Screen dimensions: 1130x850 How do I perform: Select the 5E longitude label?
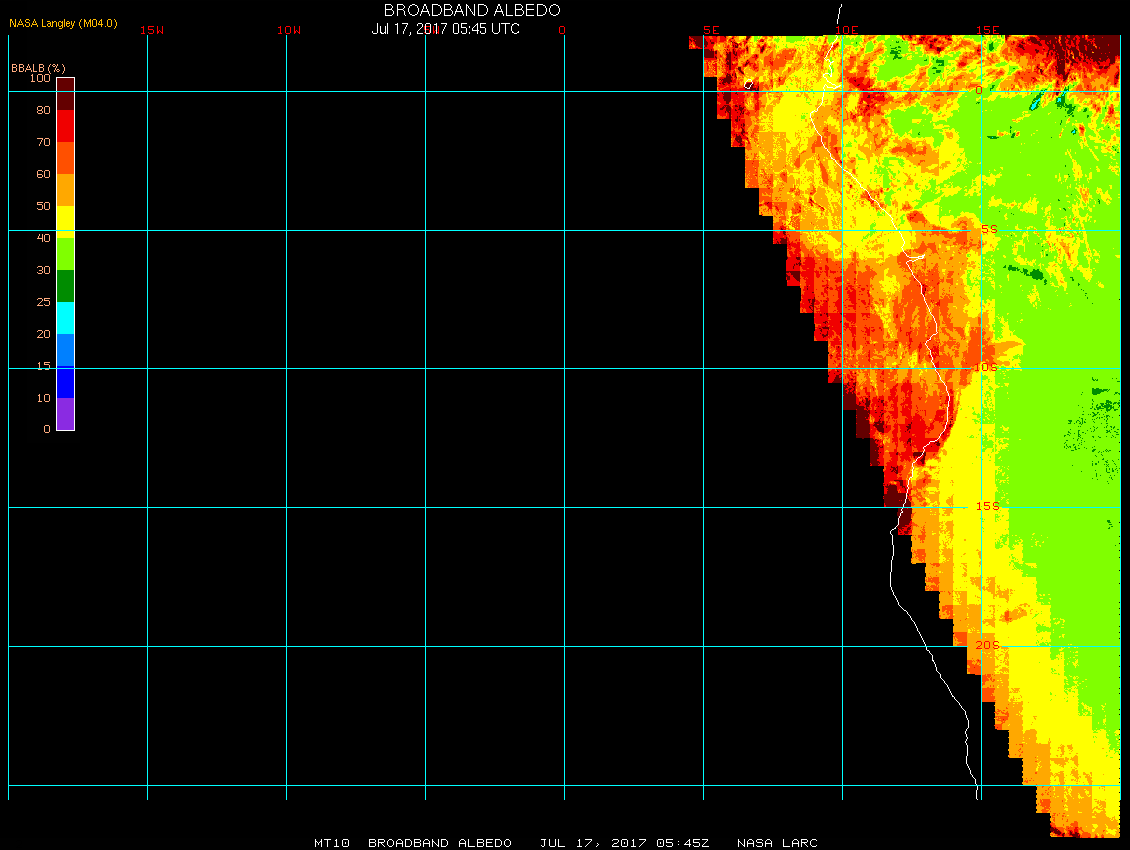[x=711, y=30]
